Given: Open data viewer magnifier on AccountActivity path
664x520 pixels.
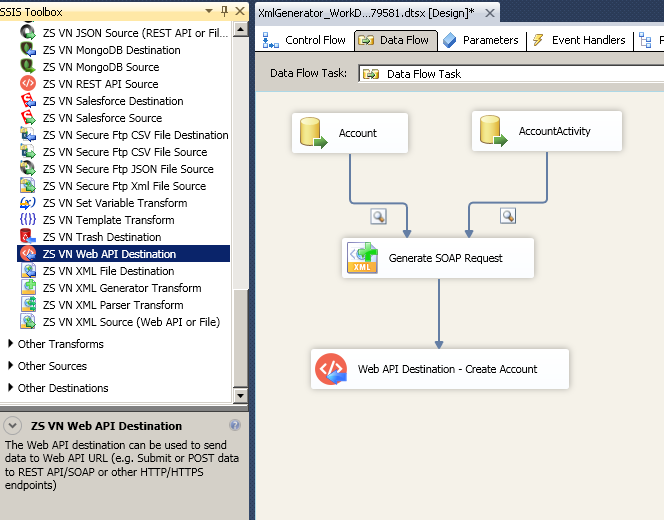Looking at the screenshot, I should click(x=508, y=216).
